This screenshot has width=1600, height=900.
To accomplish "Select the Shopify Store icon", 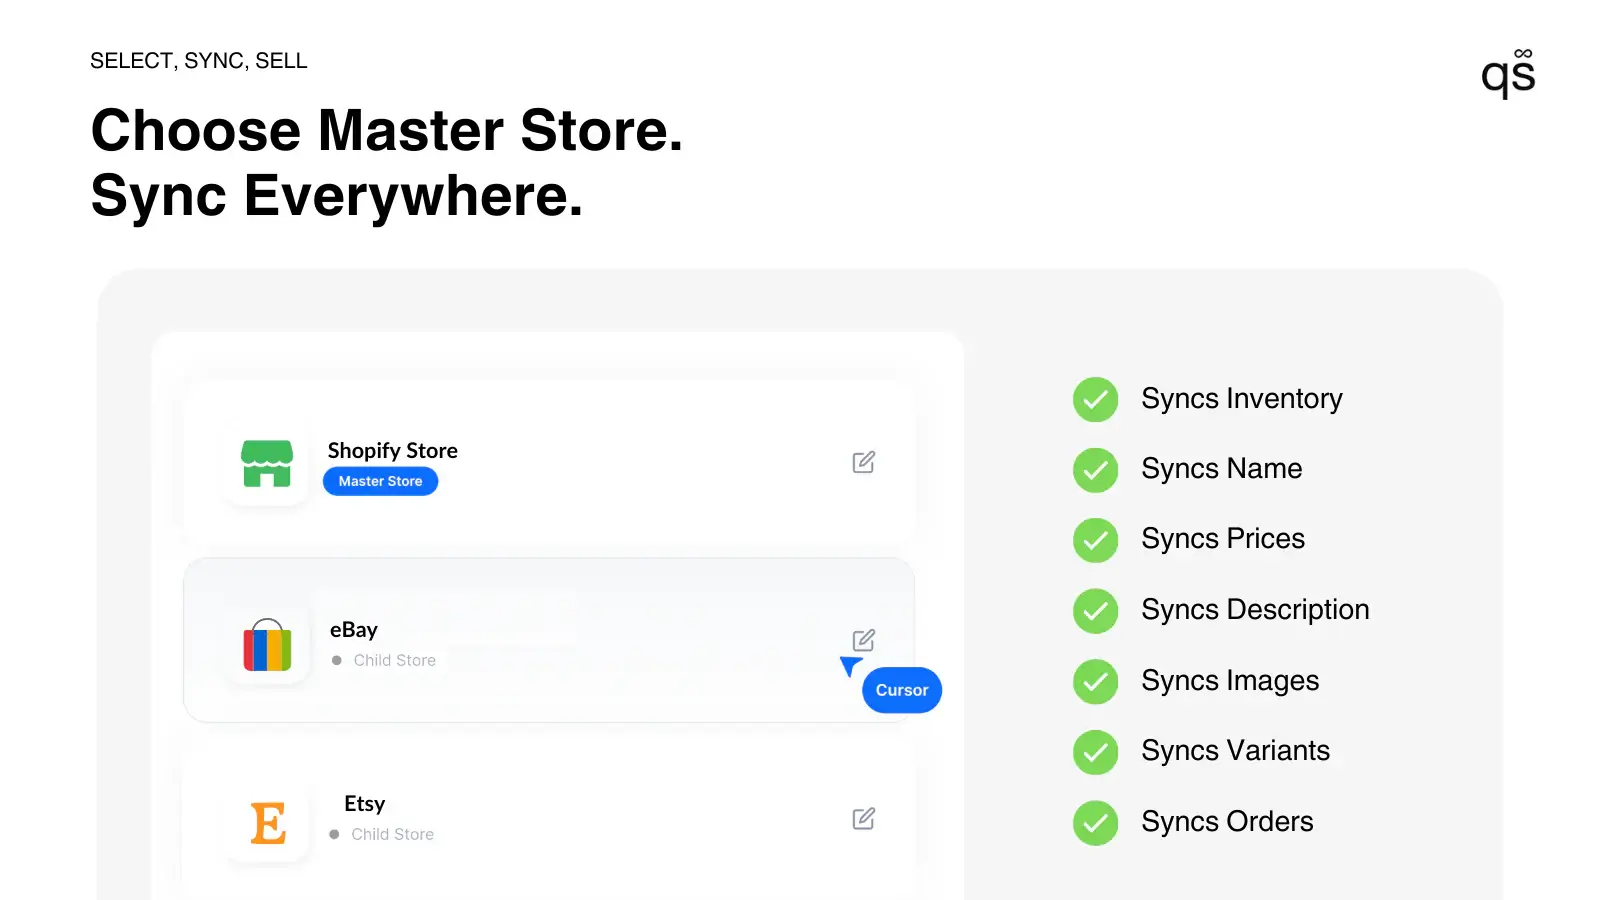I will pyautogui.click(x=266, y=463).
